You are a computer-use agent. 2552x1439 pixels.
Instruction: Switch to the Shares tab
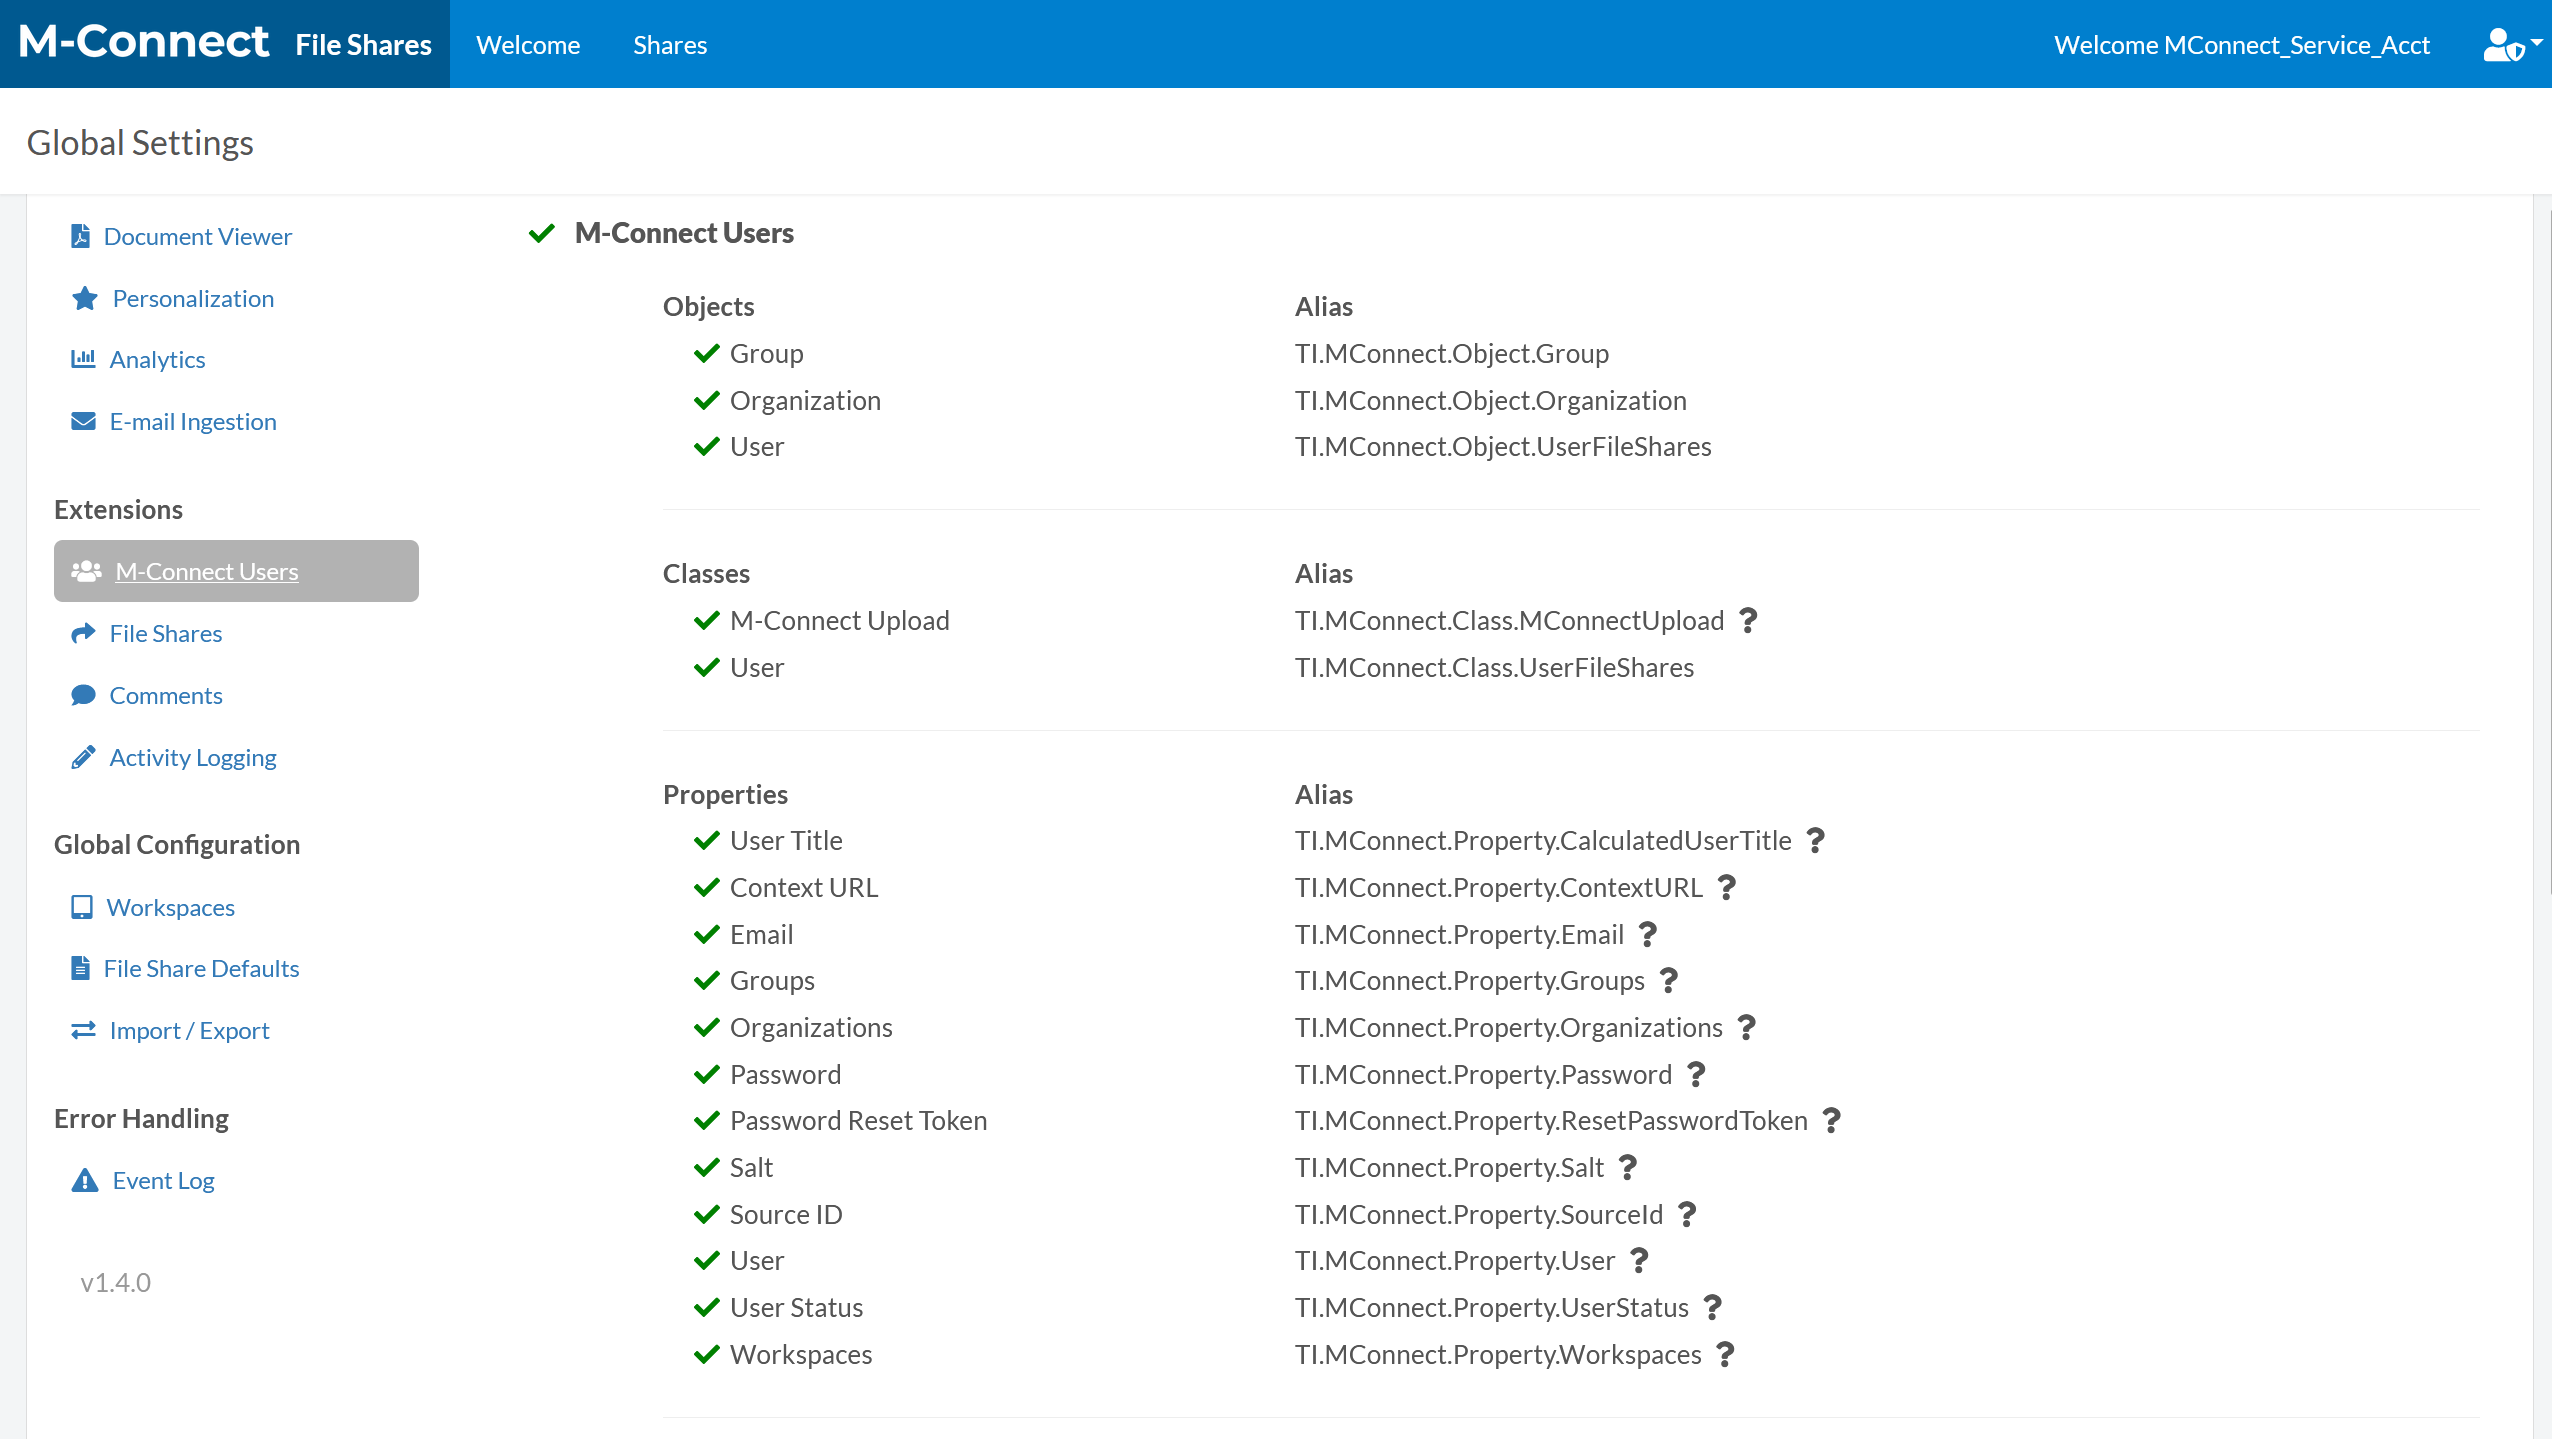coord(670,45)
